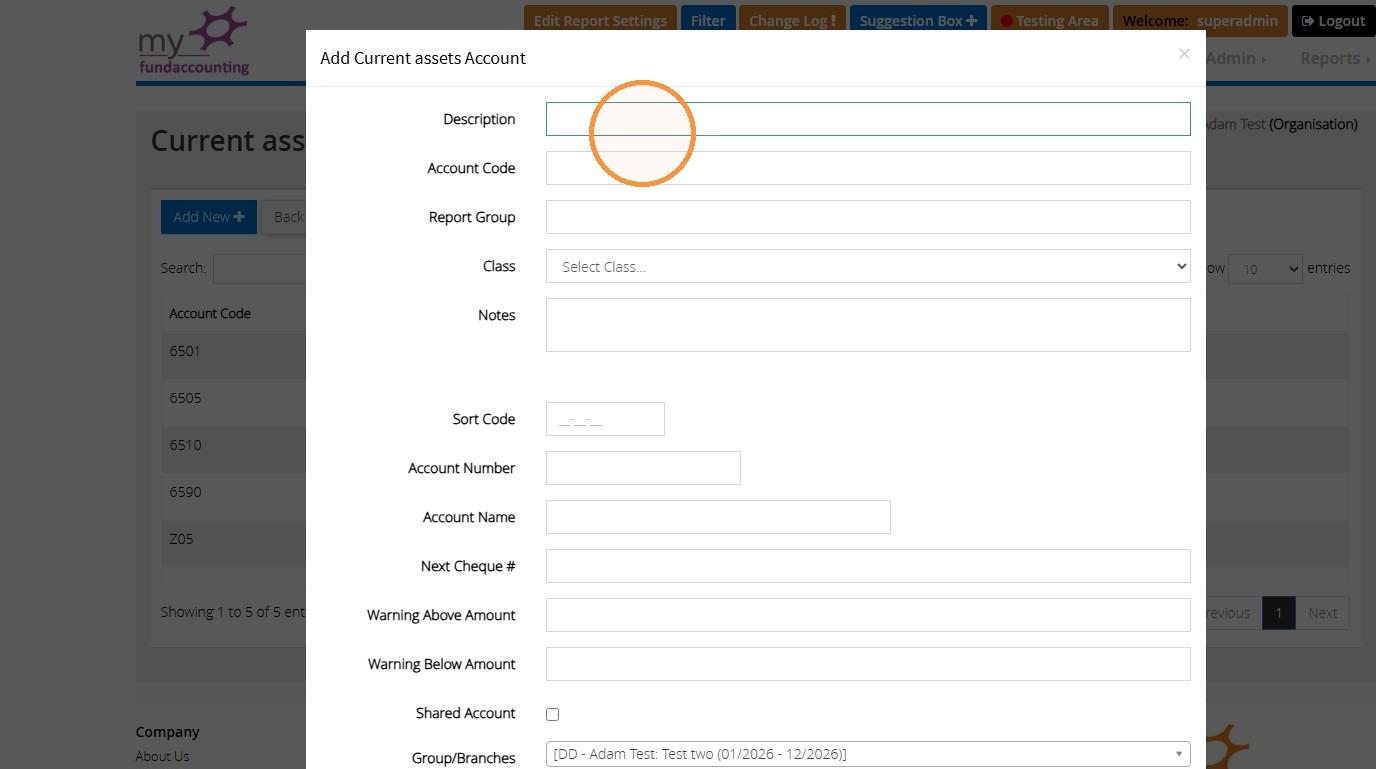1376x769 pixels.
Task: Click the my fundaccounting logo
Action: pyautogui.click(x=194, y=41)
